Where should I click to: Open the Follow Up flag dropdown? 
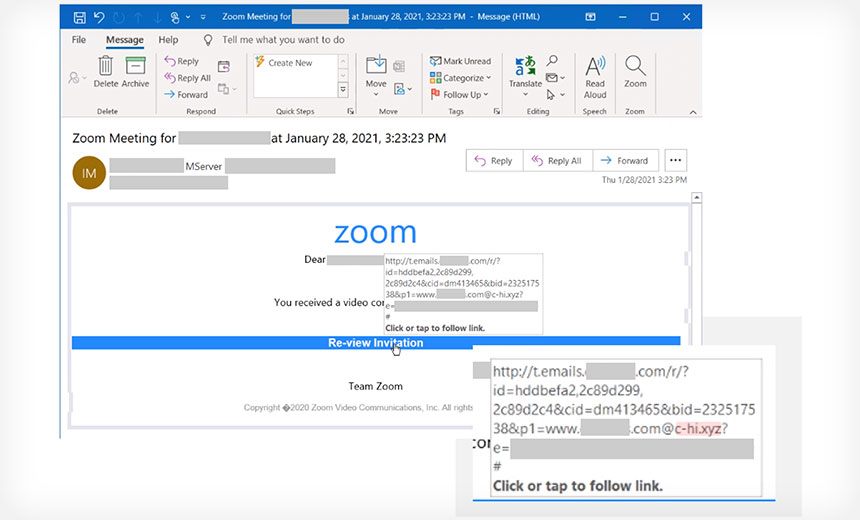[459, 94]
